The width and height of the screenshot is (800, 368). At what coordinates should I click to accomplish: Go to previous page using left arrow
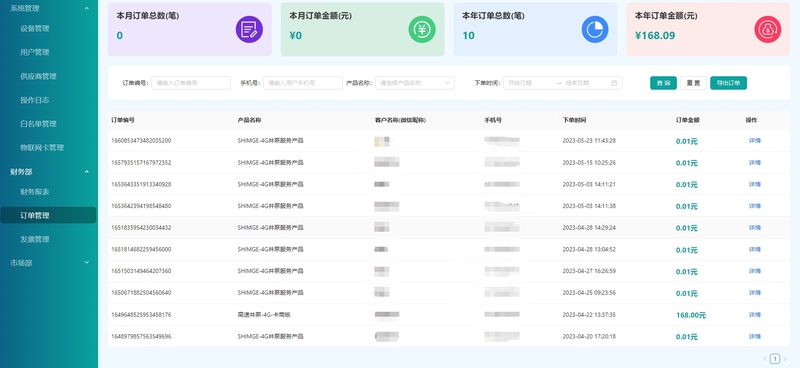[765, 359]
